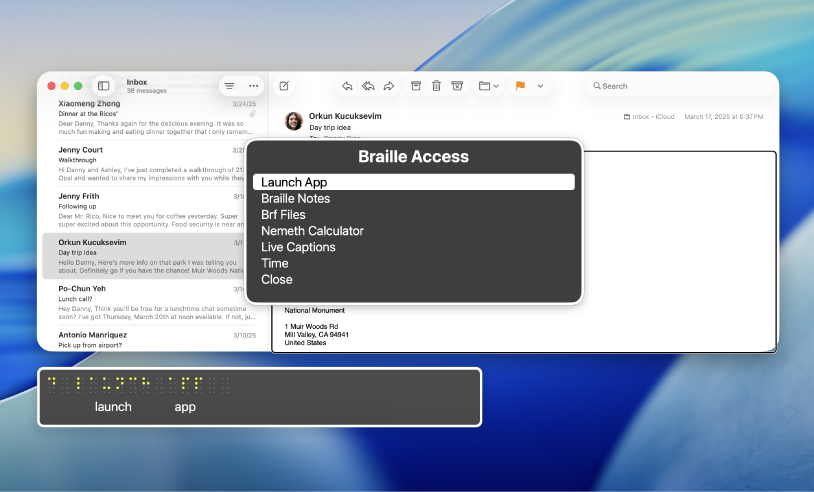The image size is (814, 492).
Task: Flag the message with orange flag
Action: tap(520, 86)
